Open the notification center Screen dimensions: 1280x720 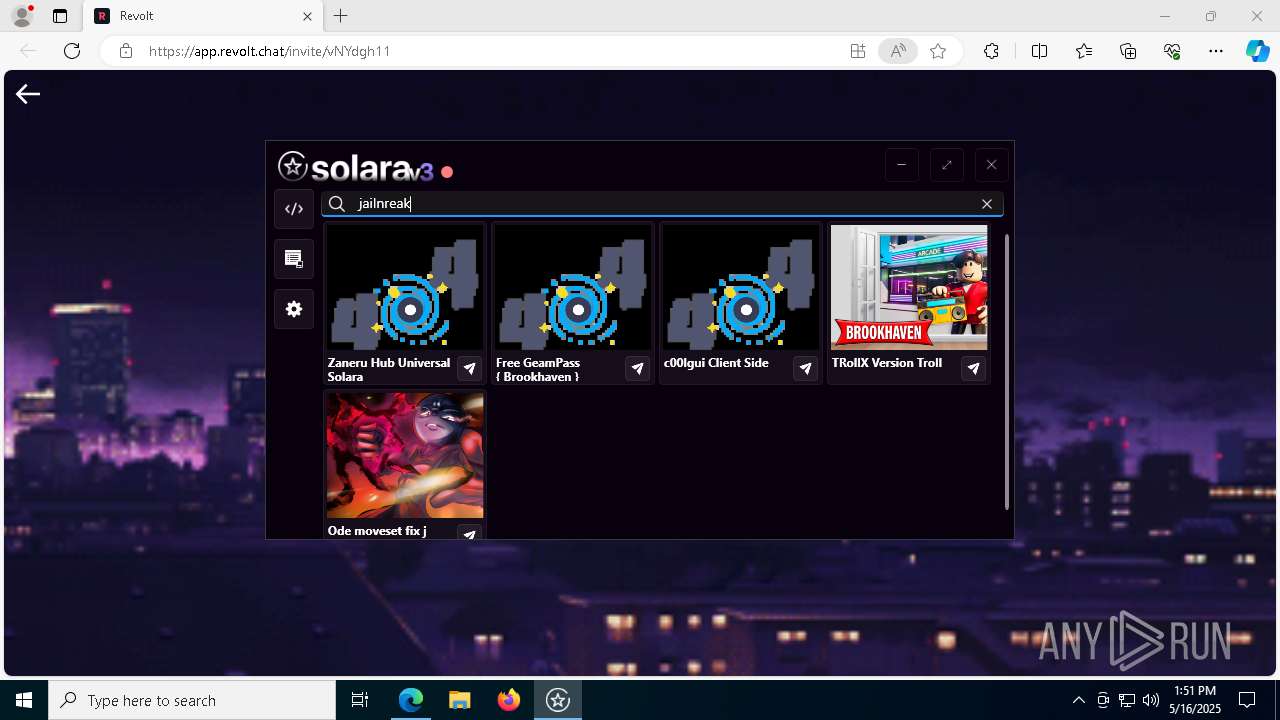(x=1247, y=700)
